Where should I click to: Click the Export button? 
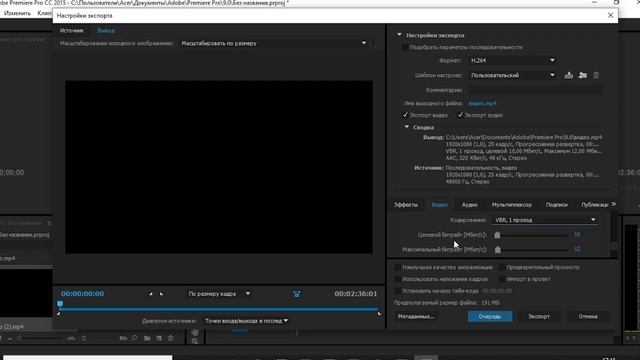coord(539,316)
